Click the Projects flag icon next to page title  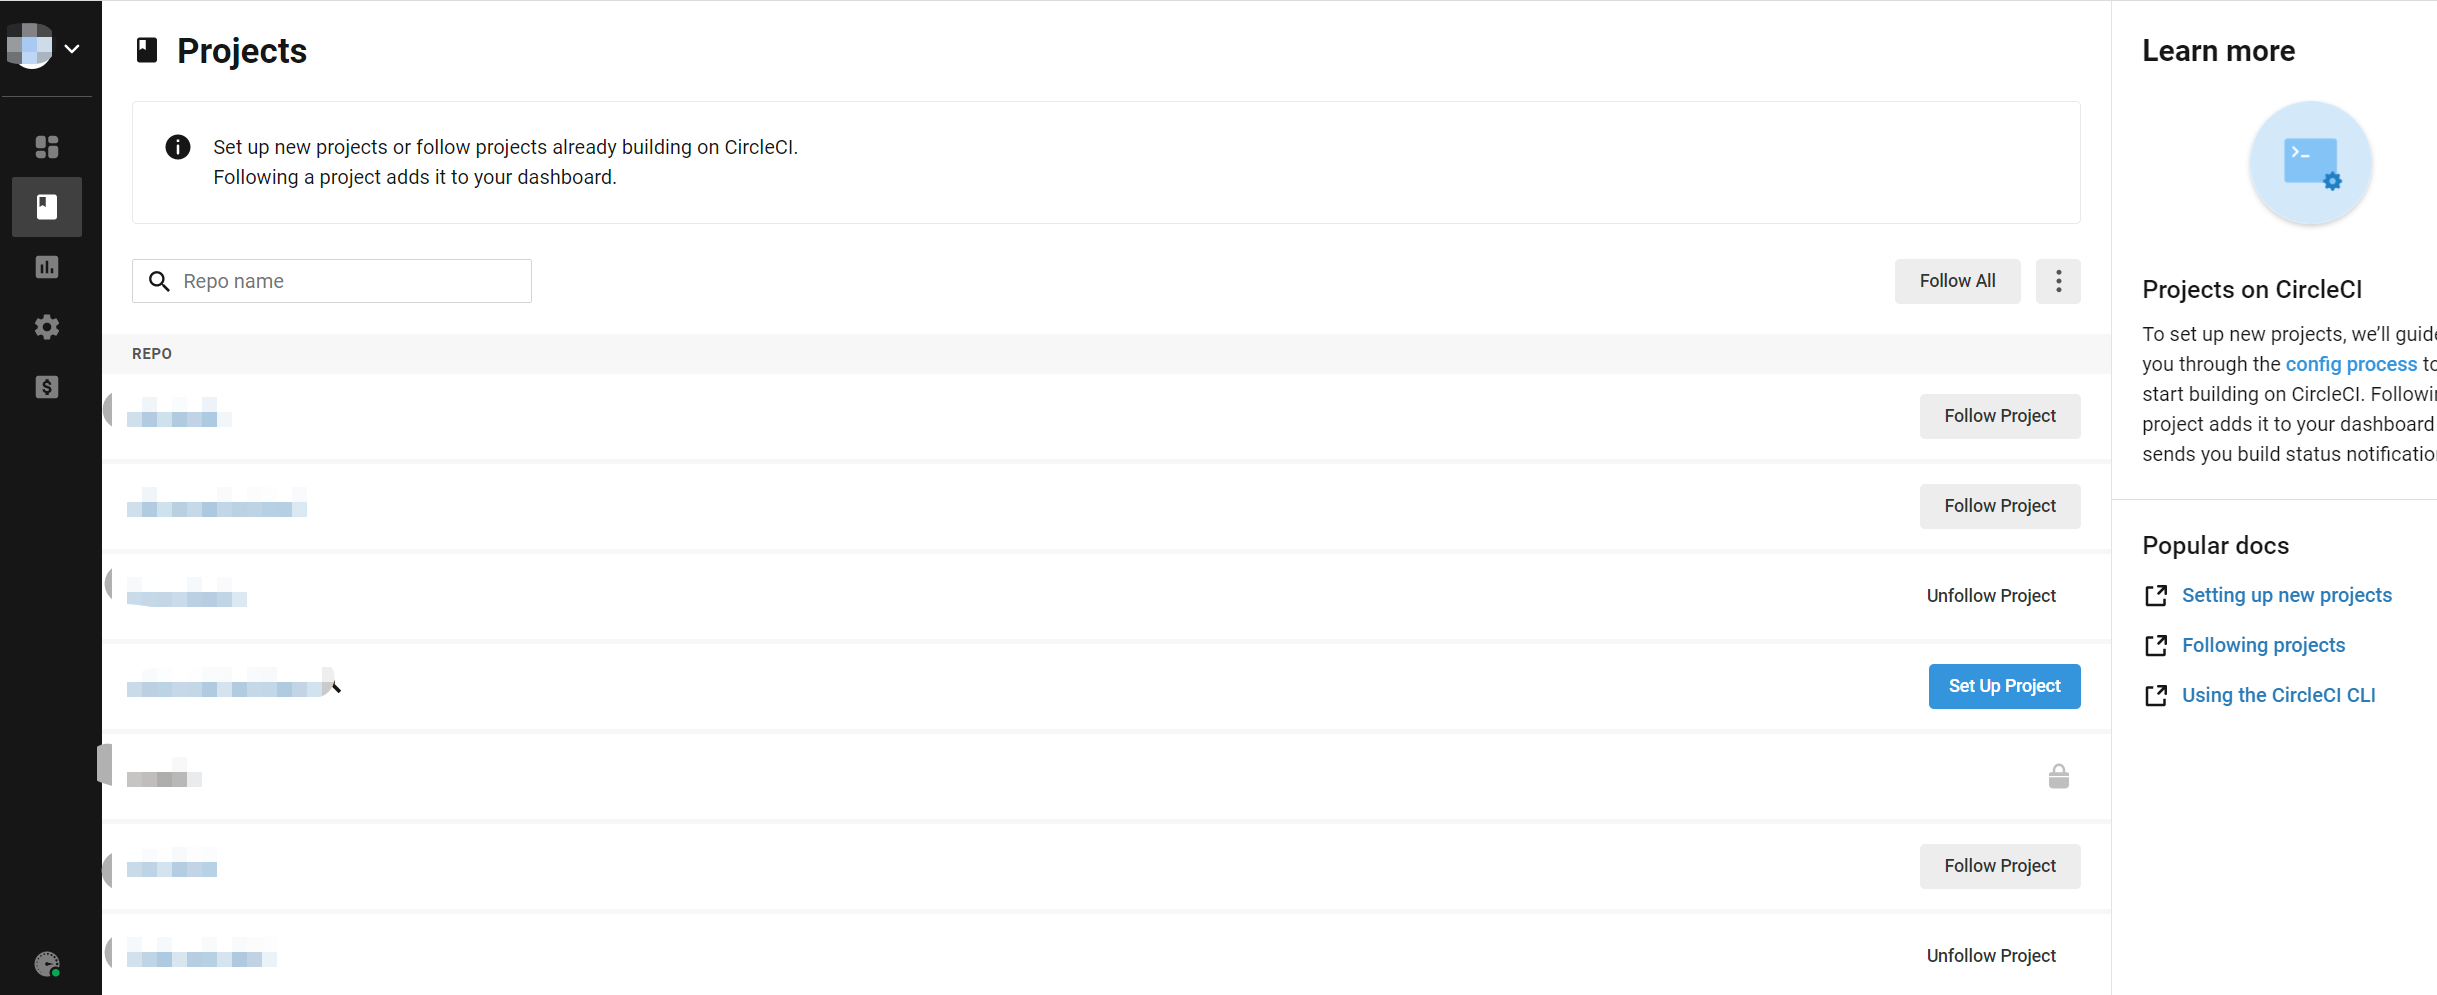coord(146,49)
